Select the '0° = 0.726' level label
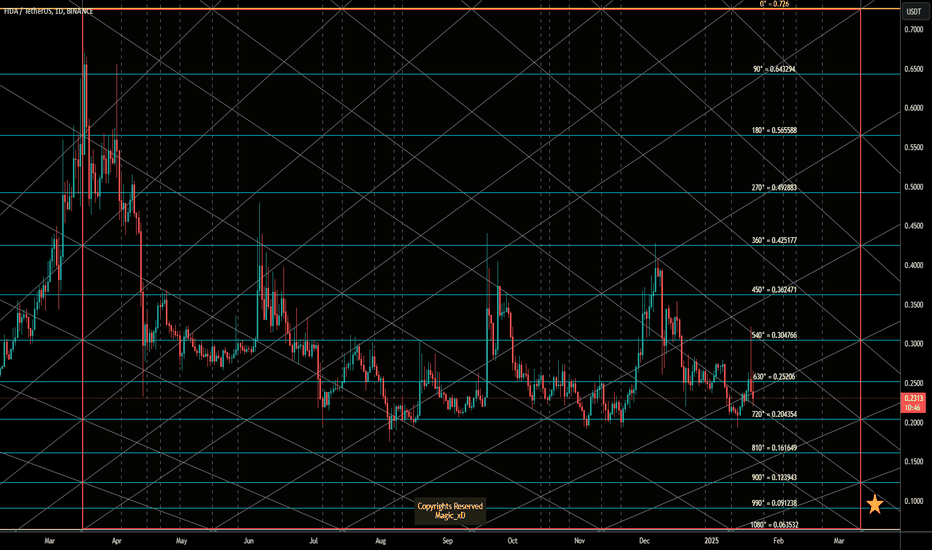 pos(774,4)
